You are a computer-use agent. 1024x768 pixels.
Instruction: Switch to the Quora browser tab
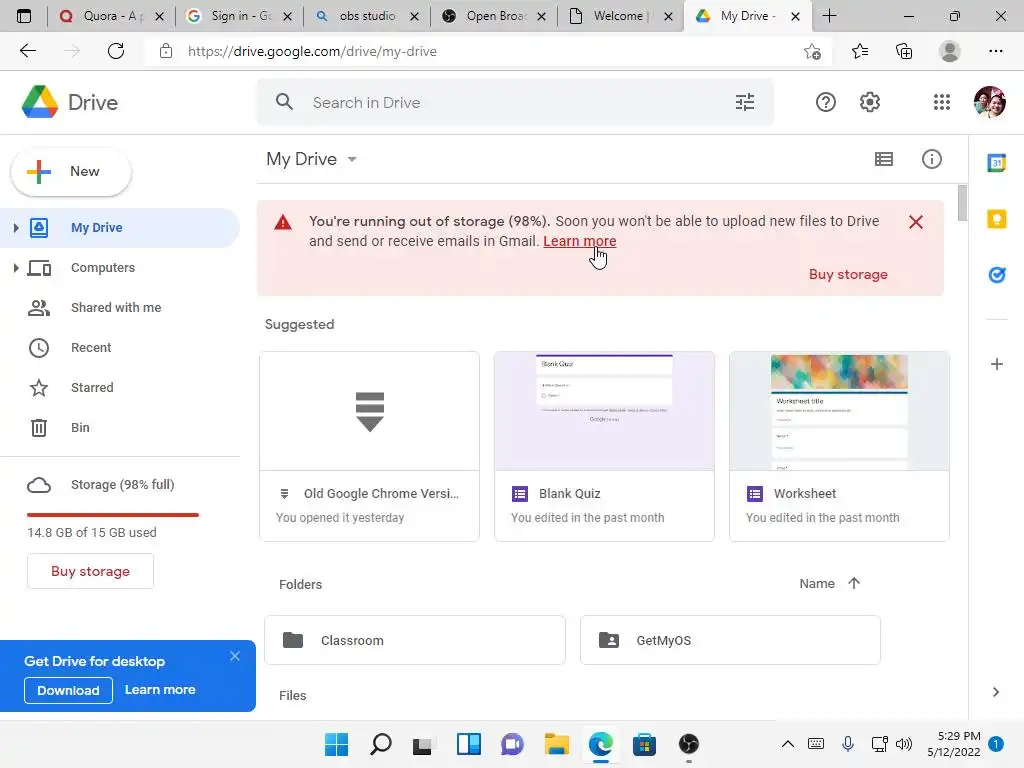tap(111, 16)
